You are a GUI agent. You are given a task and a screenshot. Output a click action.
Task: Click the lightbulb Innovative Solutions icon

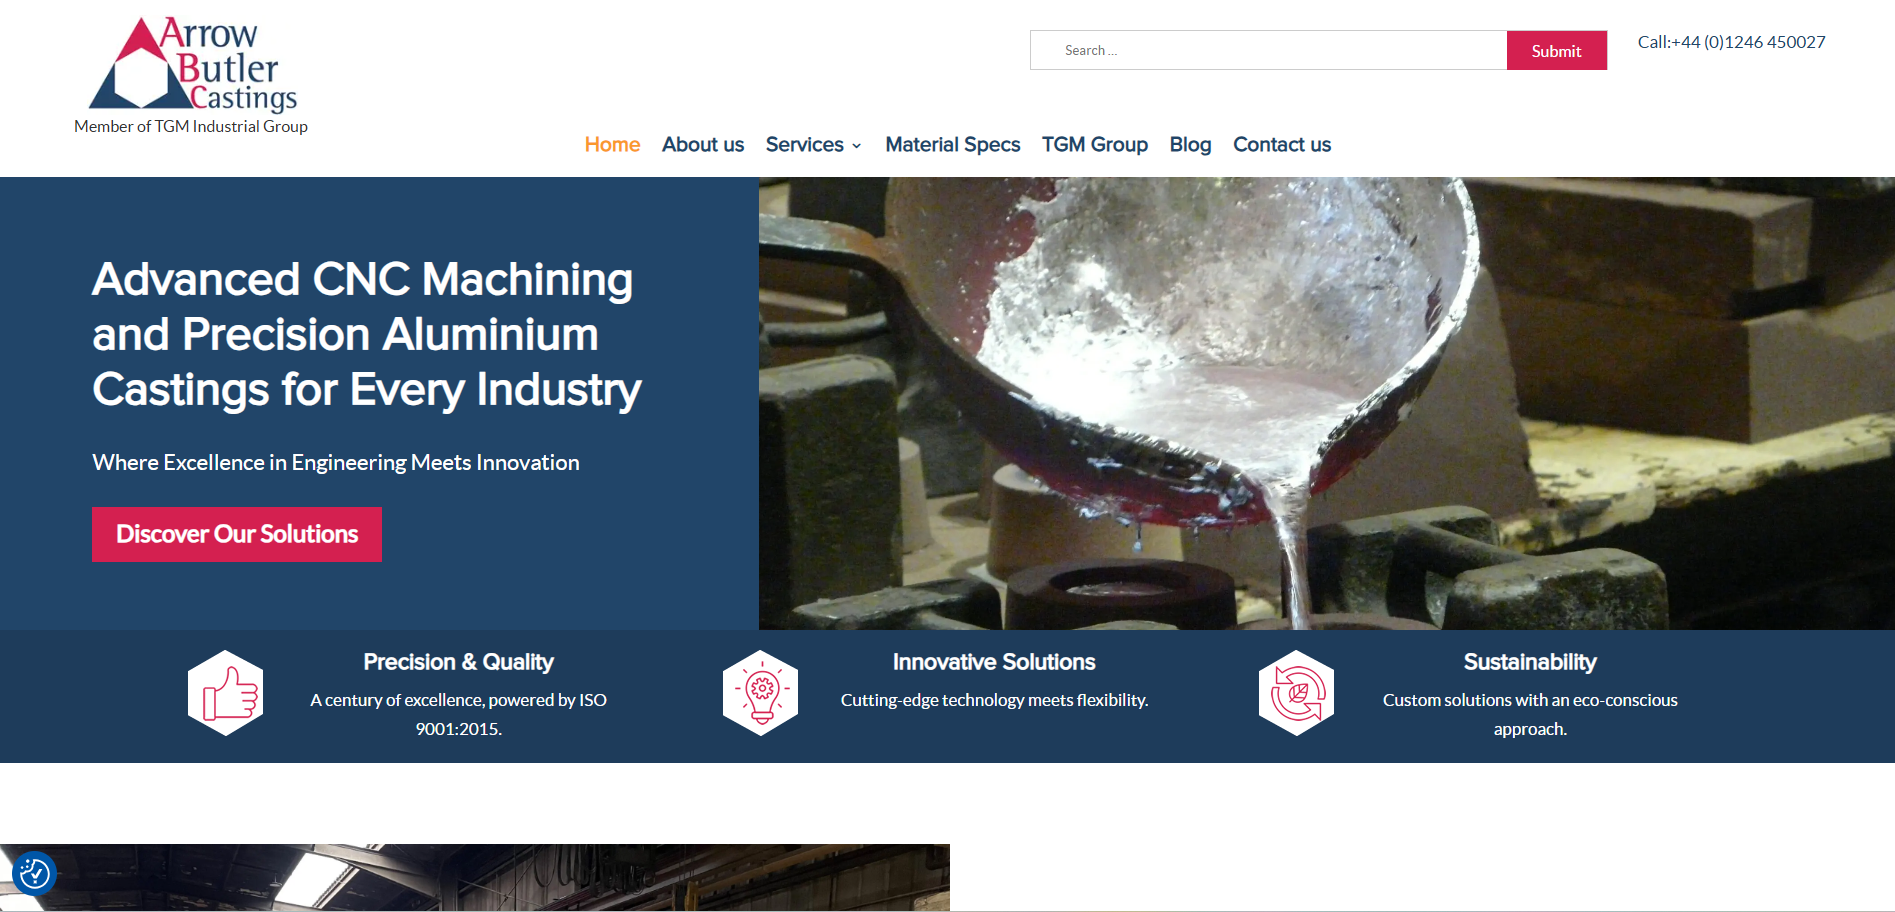(x=761, y=693)
